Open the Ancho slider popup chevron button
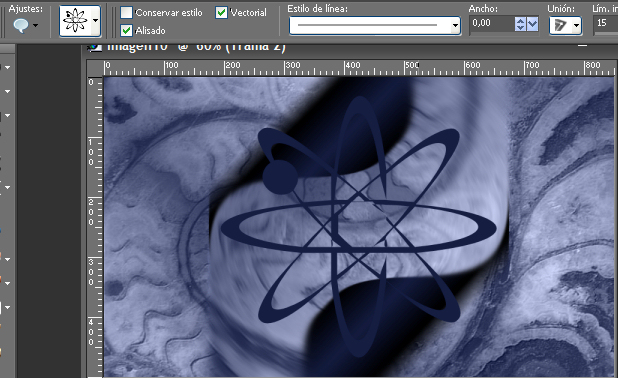Viewport: 618px width, 378px height. pyautogui.click(x=532, y=24)
